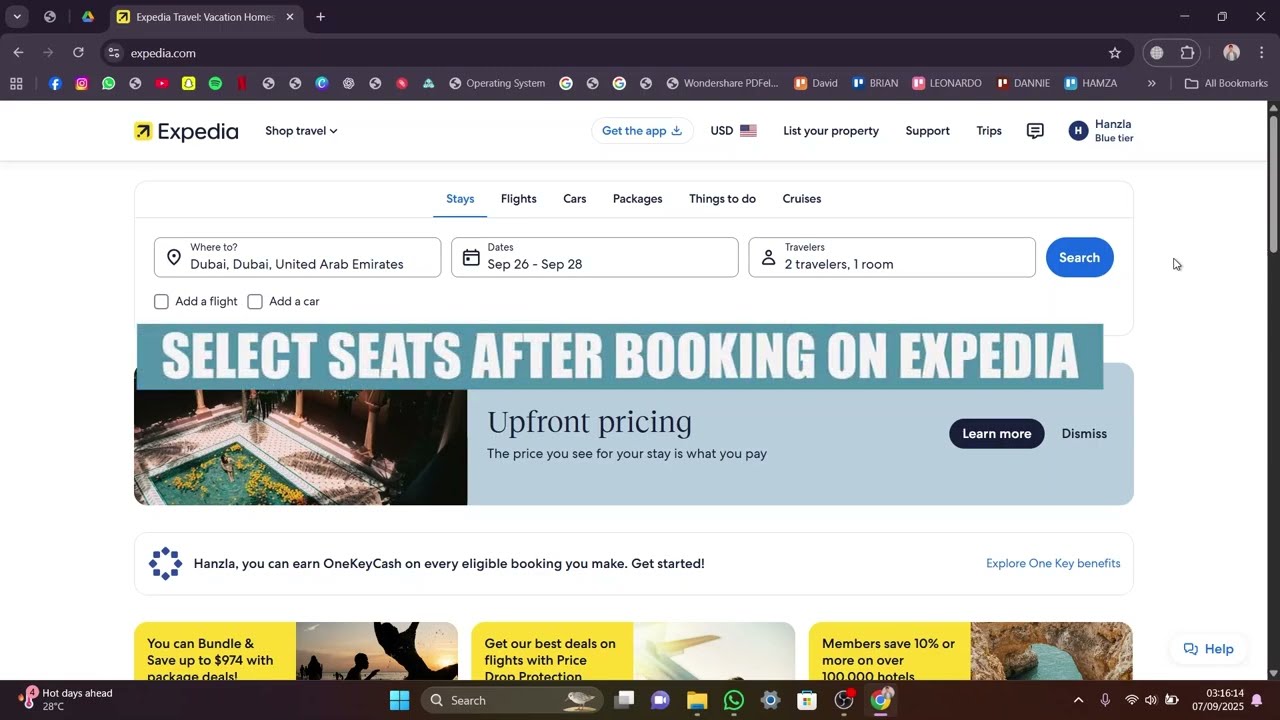Screen dimensions: 1280x720
Task: Open Microsoft Store from the taskbar
Action: coord(807,700)
